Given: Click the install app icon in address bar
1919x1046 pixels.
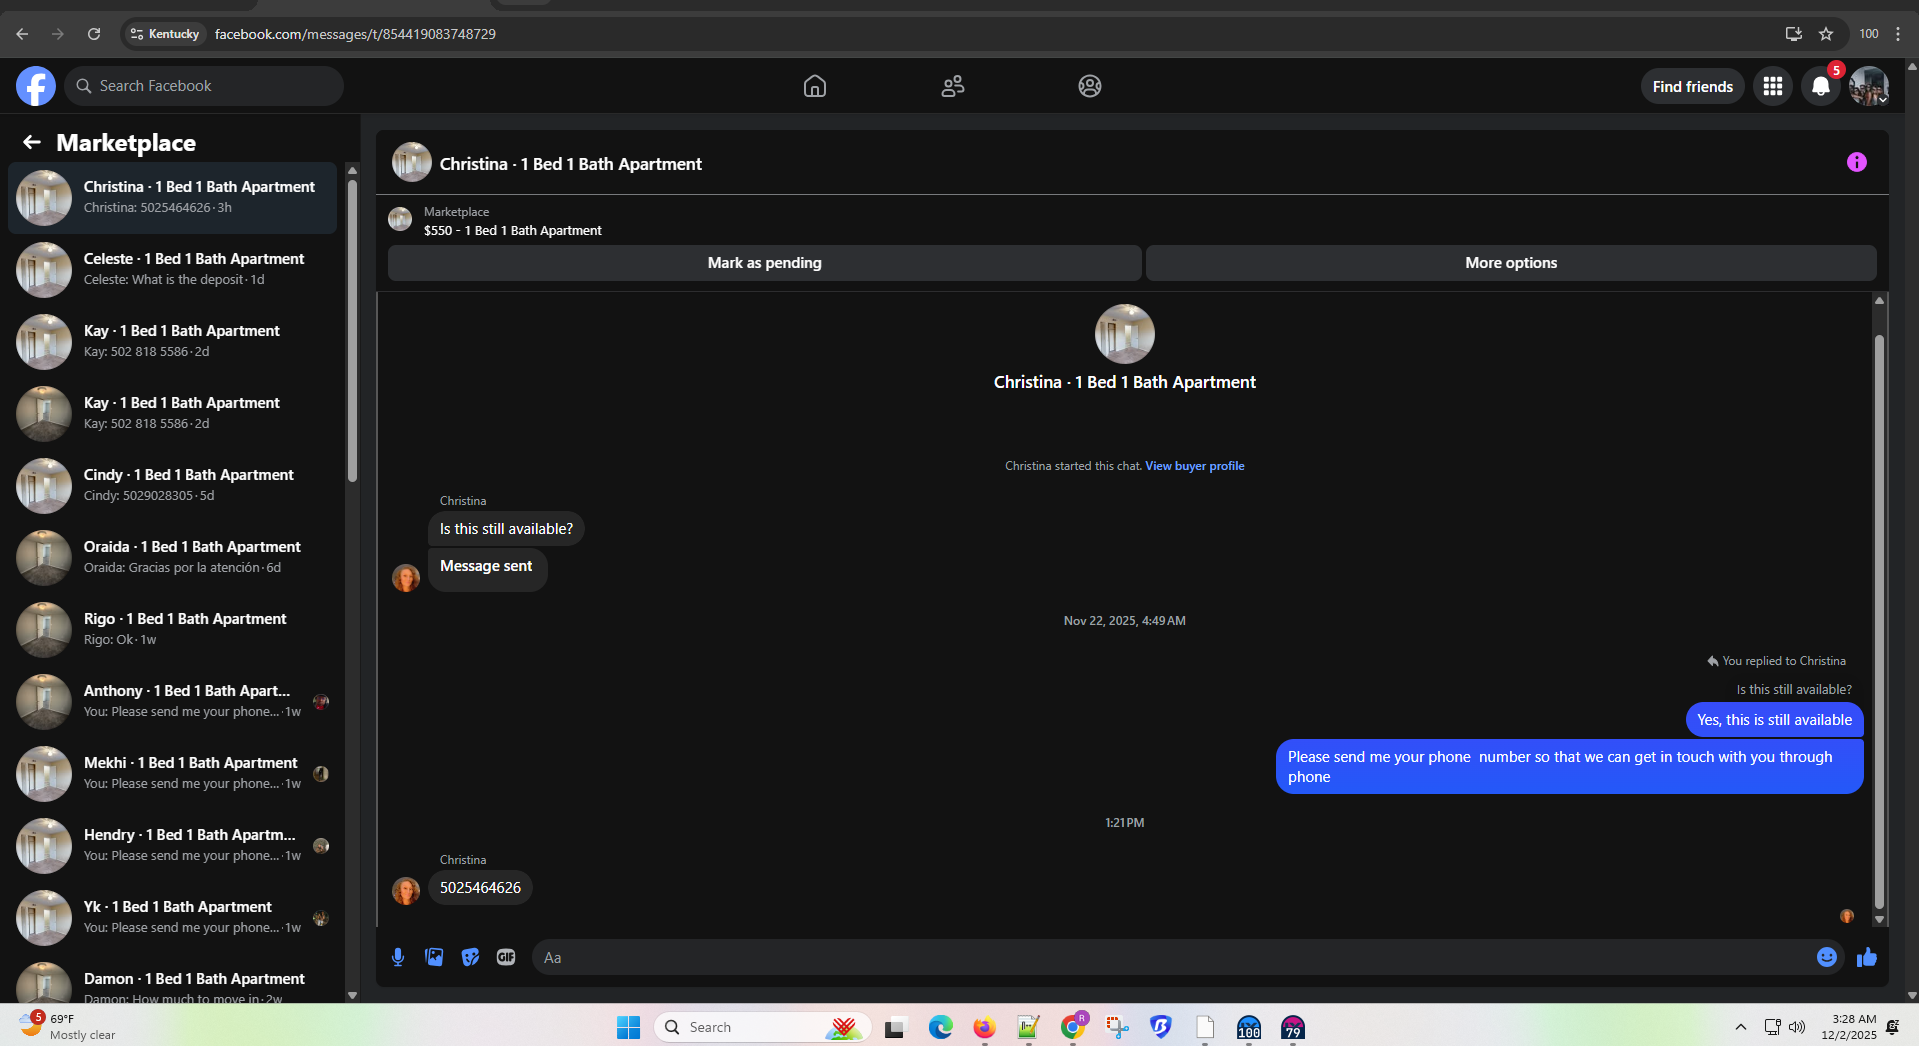Looking at the screenshot, I should pyautogui.click(x=1794, y=34).
